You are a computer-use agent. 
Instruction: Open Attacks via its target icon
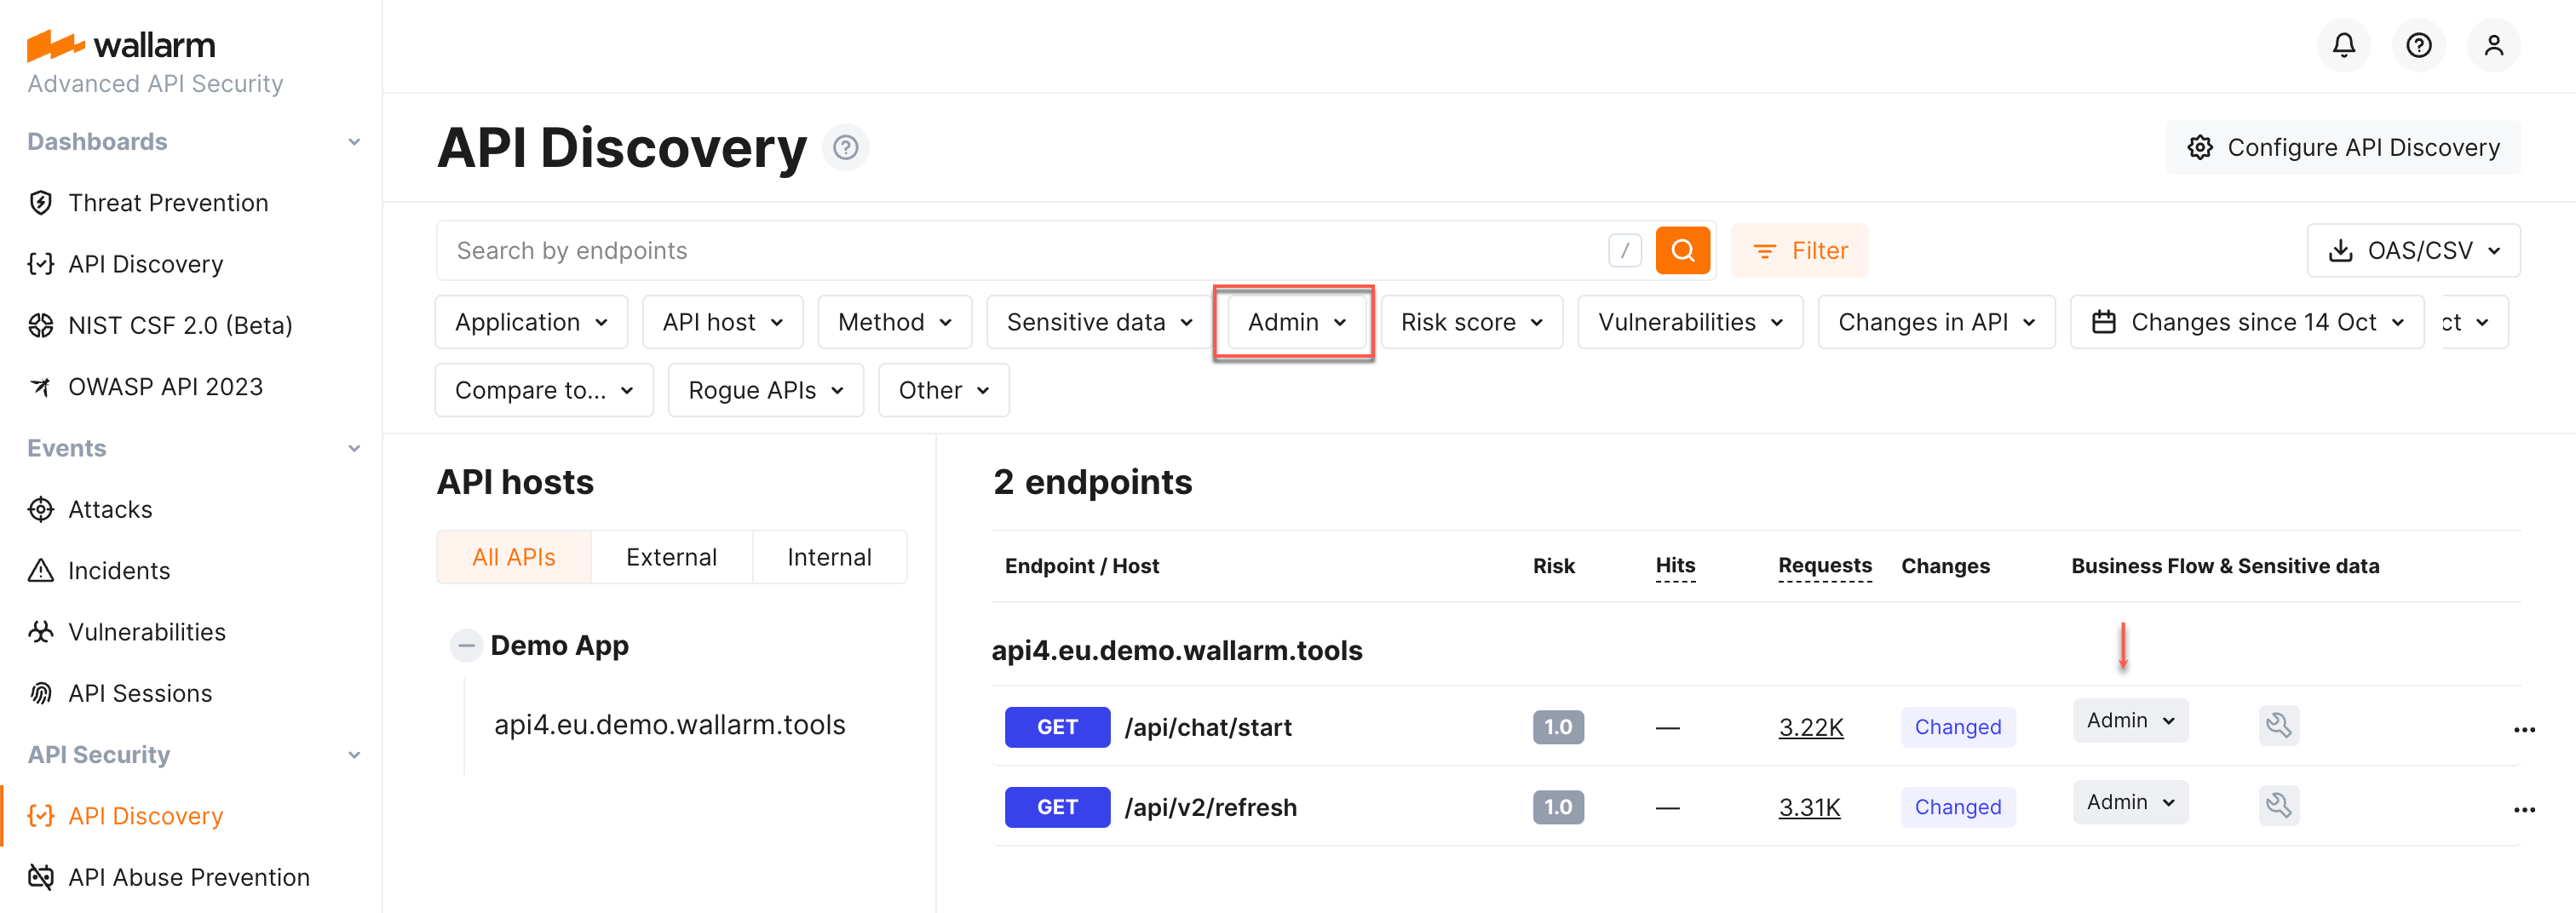pyautogui.click(x=40, y=509)
